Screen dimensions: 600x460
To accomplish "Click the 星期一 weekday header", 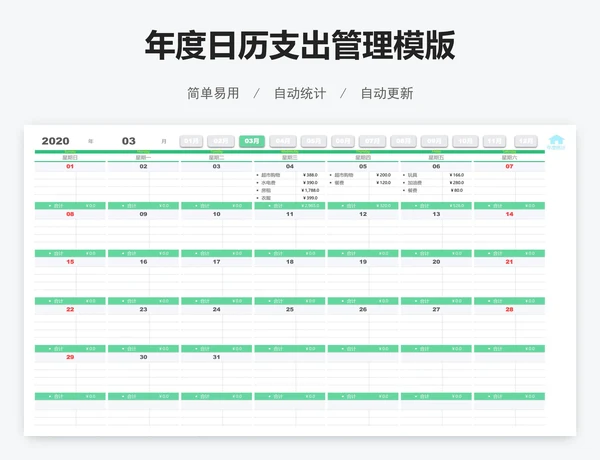I will point(143,157).
